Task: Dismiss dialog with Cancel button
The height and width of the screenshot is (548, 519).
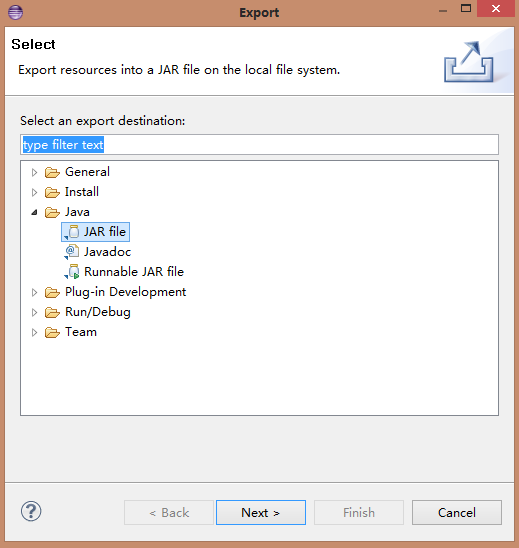Action: [x=457, y=512]
